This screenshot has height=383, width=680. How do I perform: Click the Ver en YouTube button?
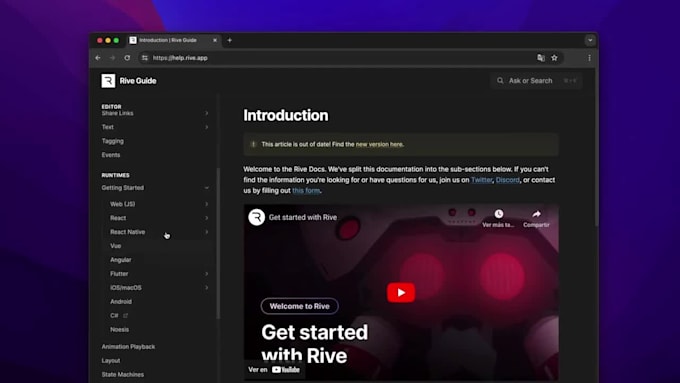pos(274,370)
